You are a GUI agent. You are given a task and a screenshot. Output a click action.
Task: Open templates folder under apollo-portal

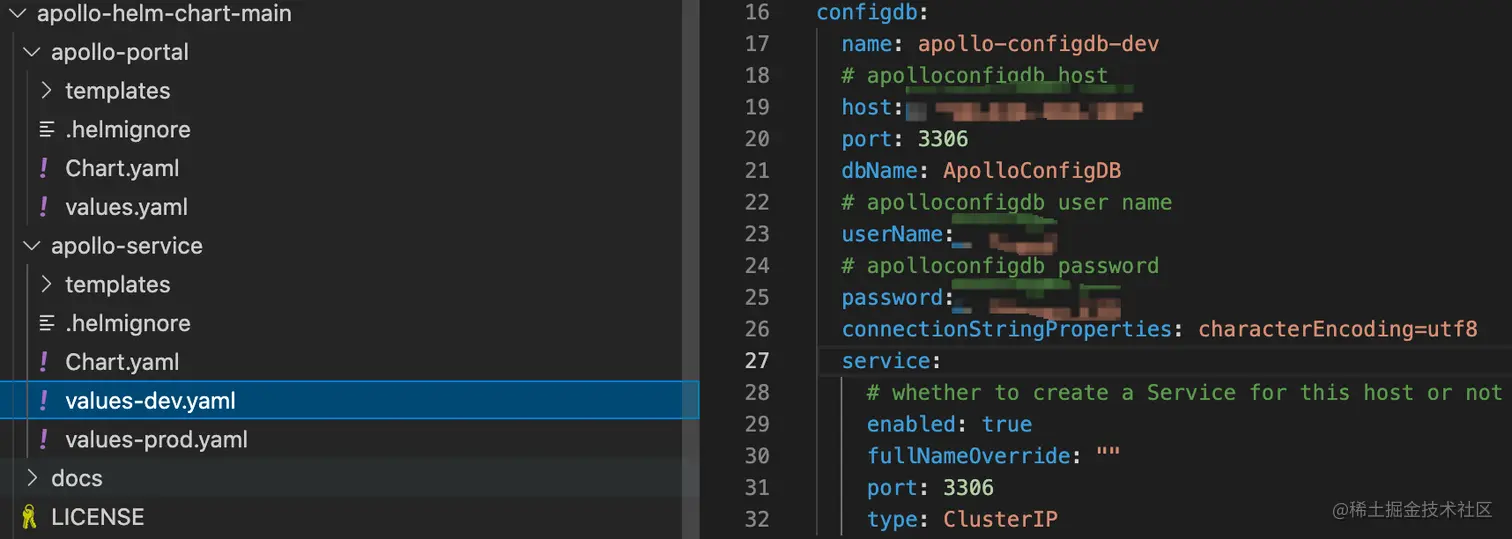[118, 91]
